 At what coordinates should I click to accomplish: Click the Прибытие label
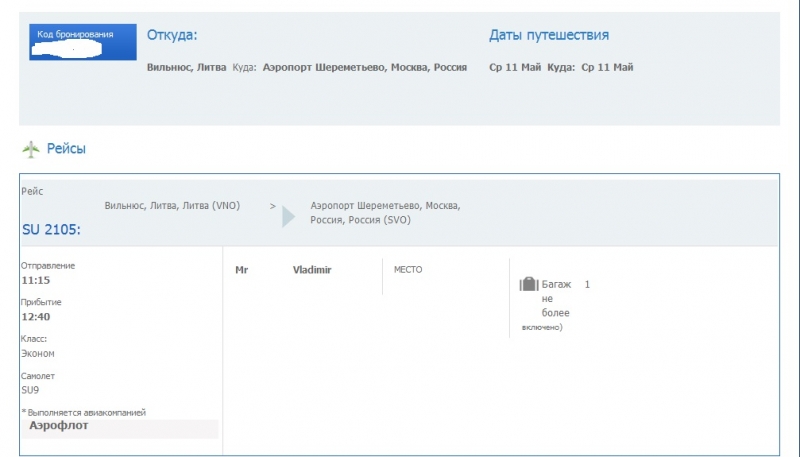pos(41,302)
